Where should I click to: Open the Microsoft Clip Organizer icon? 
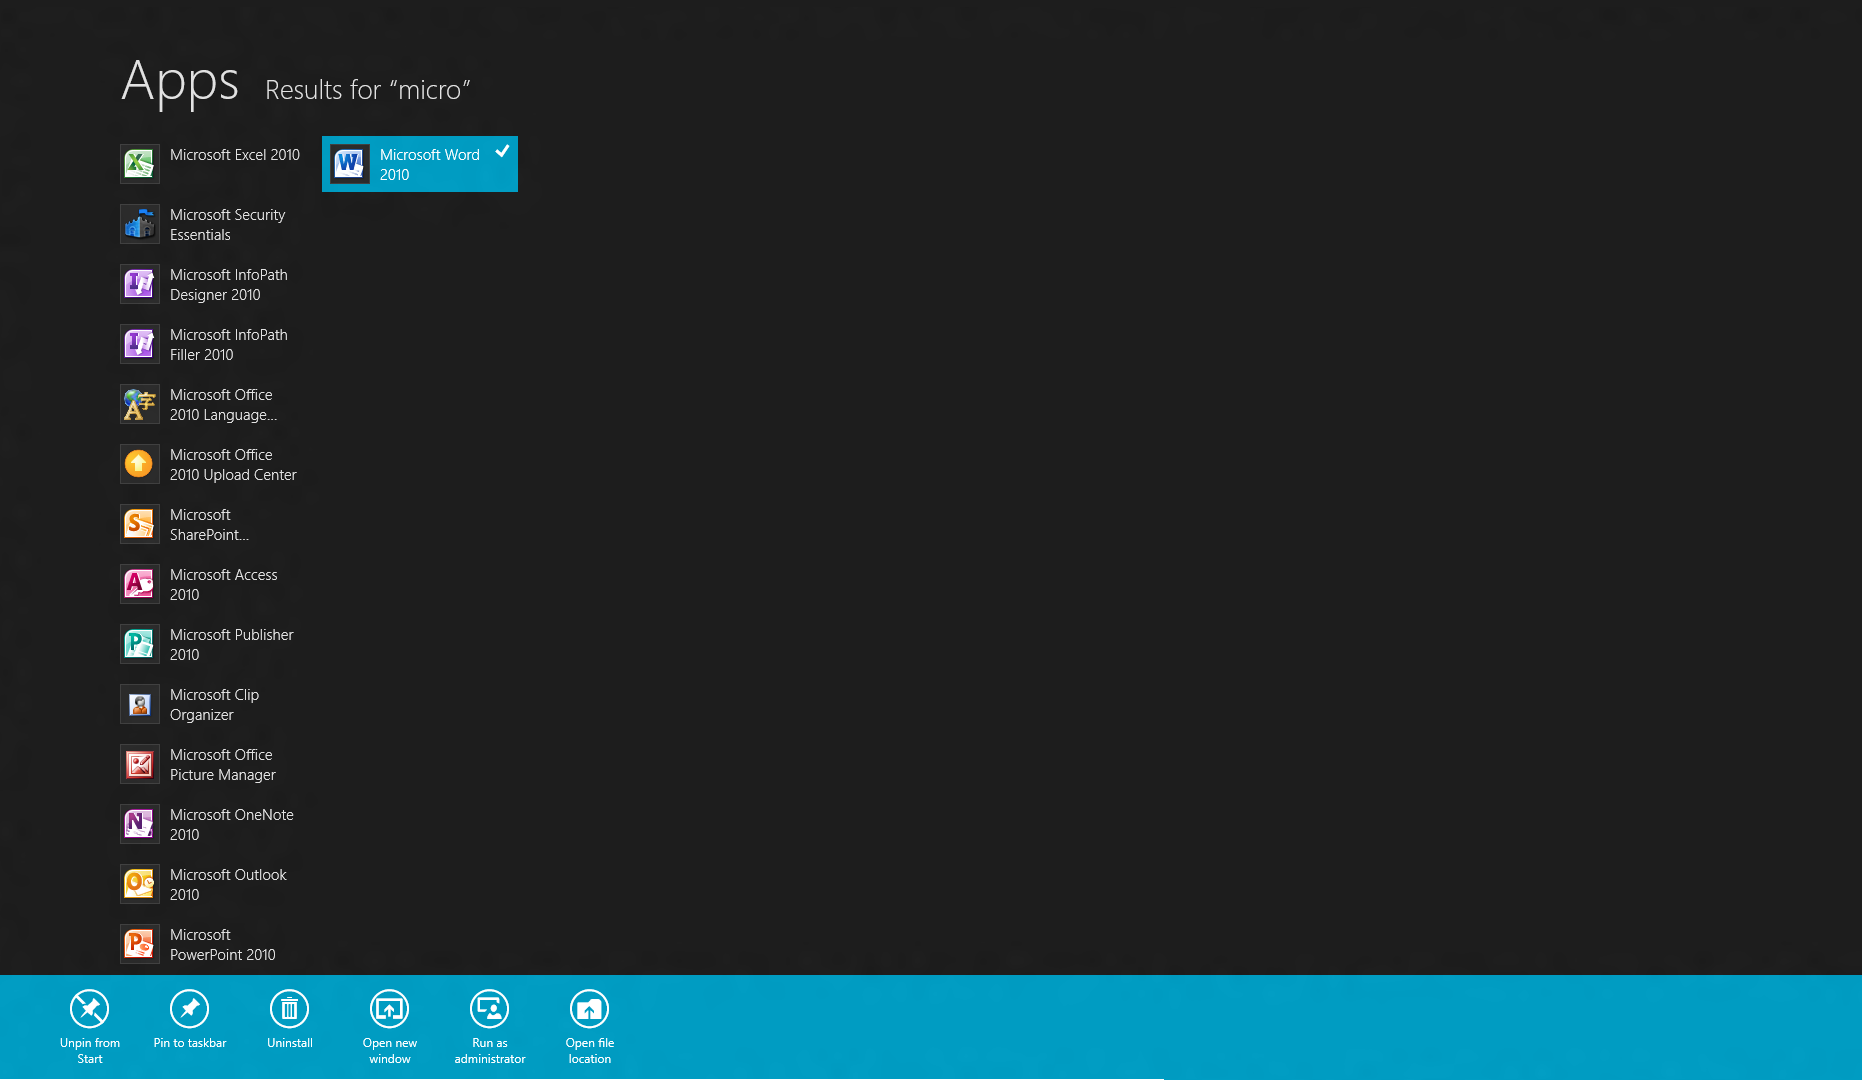140,704
